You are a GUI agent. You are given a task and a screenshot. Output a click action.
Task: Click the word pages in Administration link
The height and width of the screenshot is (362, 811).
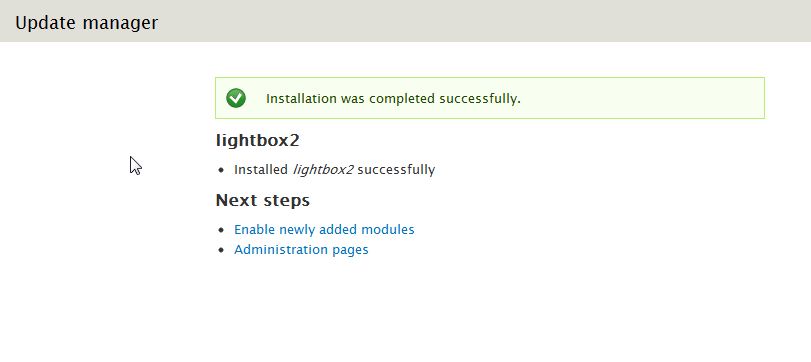(x=349, y=250)
